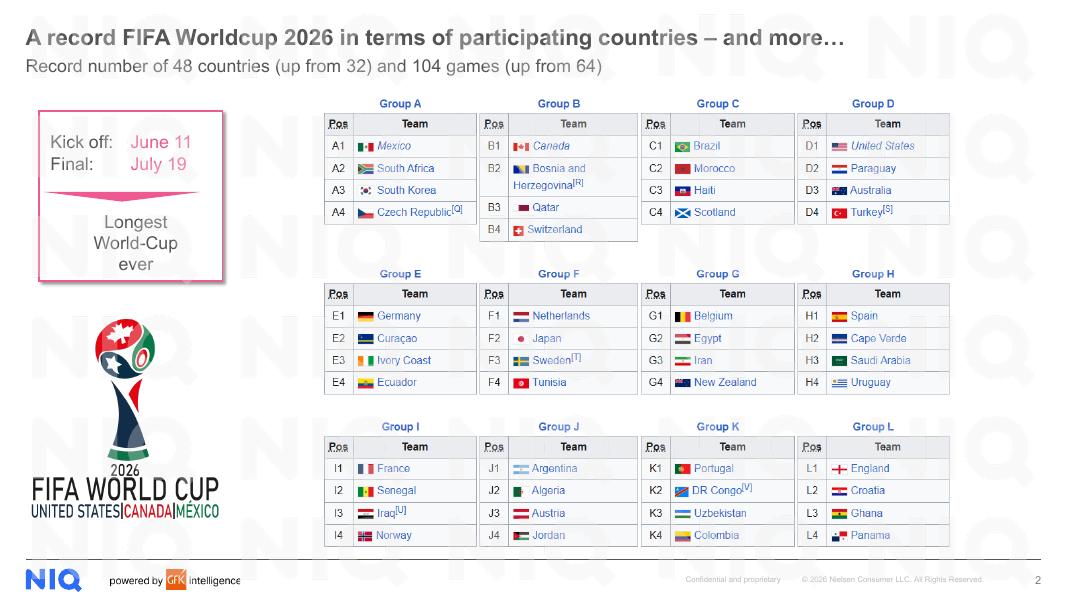Click footnote S next to Turkey

[x=887, y=210]
